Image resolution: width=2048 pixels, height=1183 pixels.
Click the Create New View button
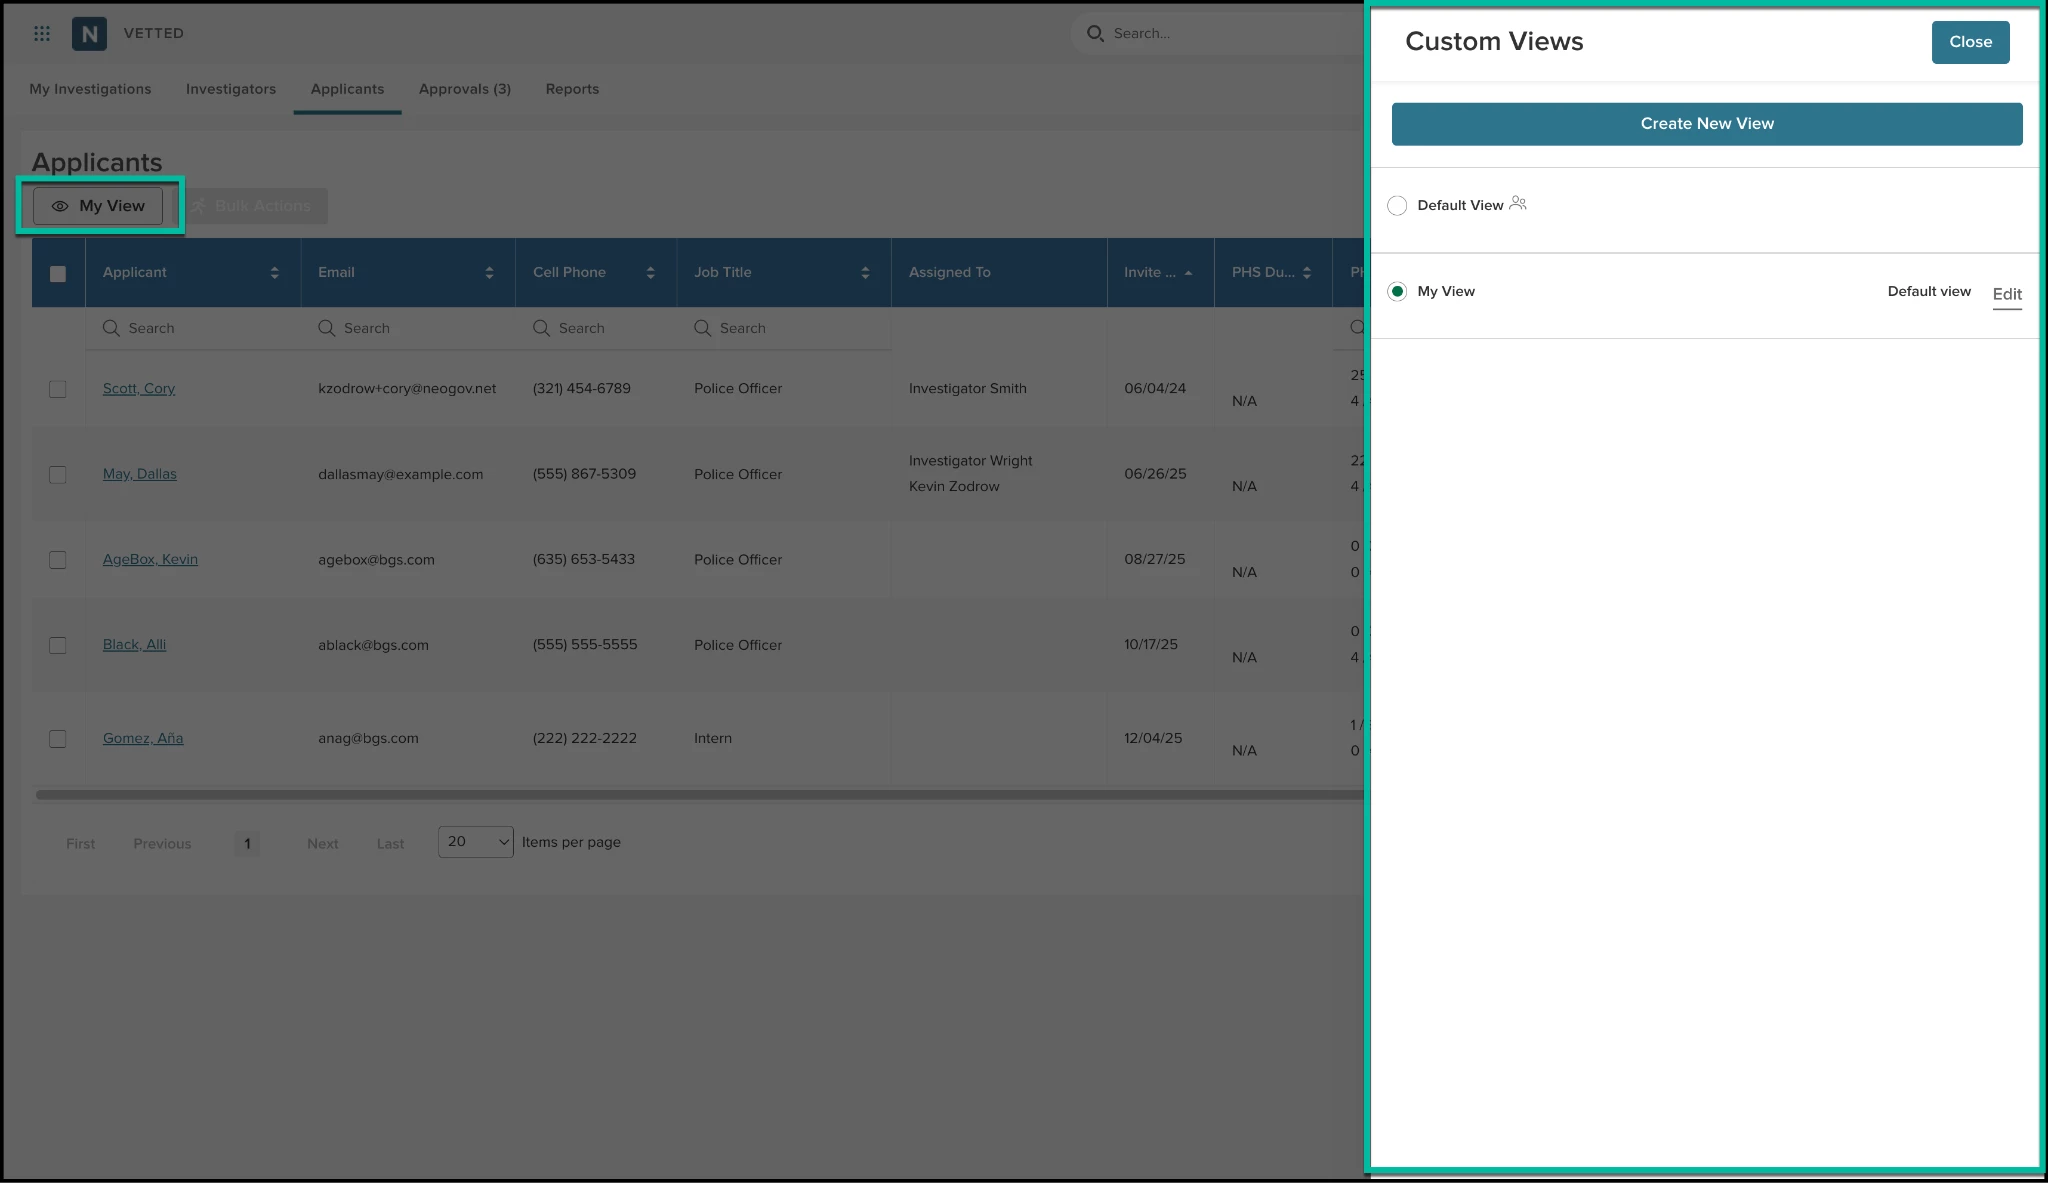[x=1706, y=124]
